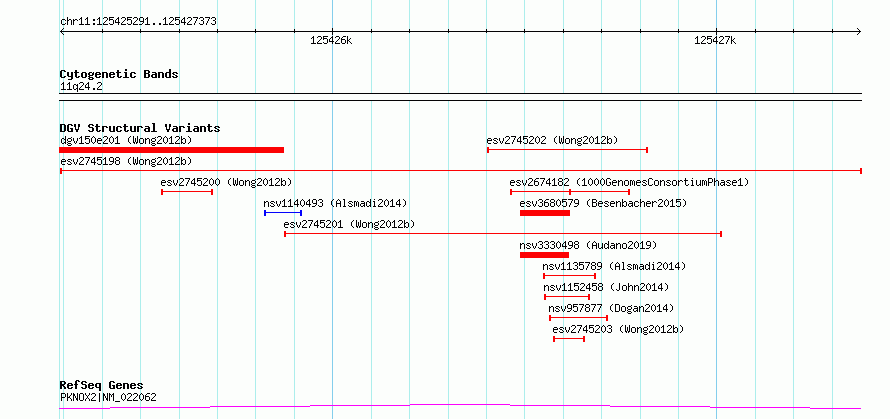Open esv2745198 (Wong2012b) variant label
This screenshot has width=890, height=419.
pyautogui.click(x=126, y=161)
